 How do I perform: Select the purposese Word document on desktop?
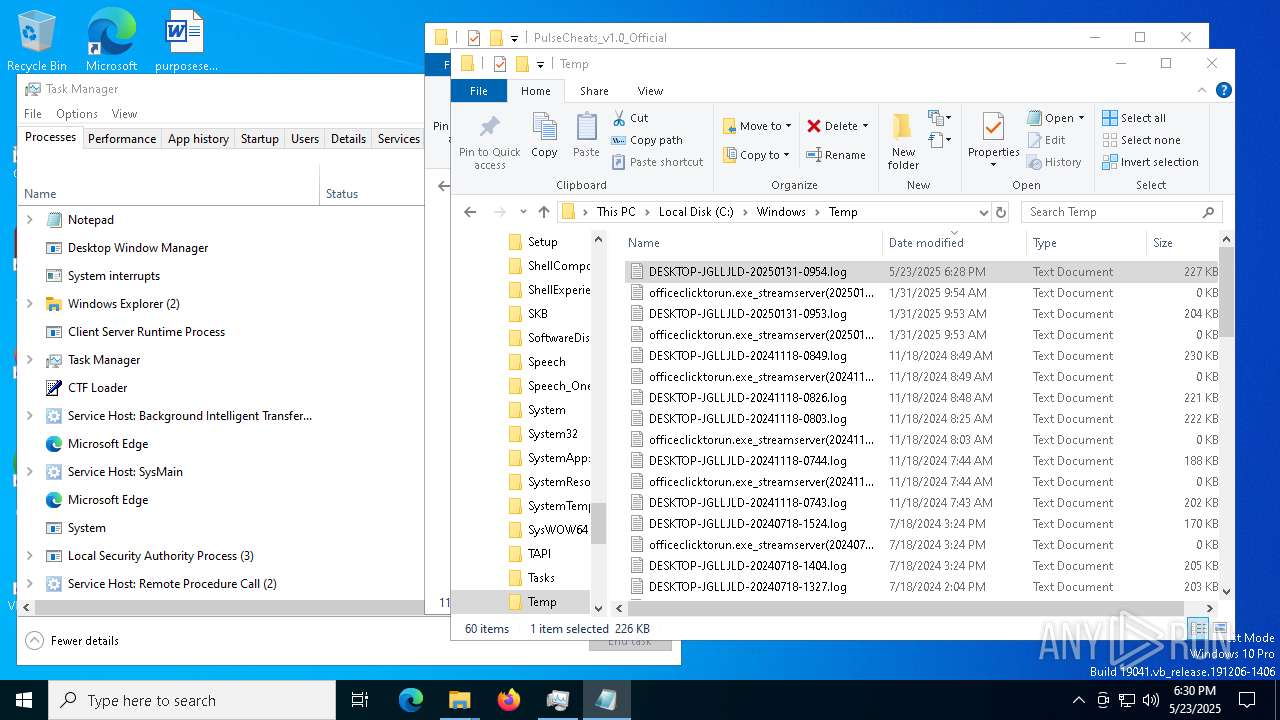coord(186,42)
